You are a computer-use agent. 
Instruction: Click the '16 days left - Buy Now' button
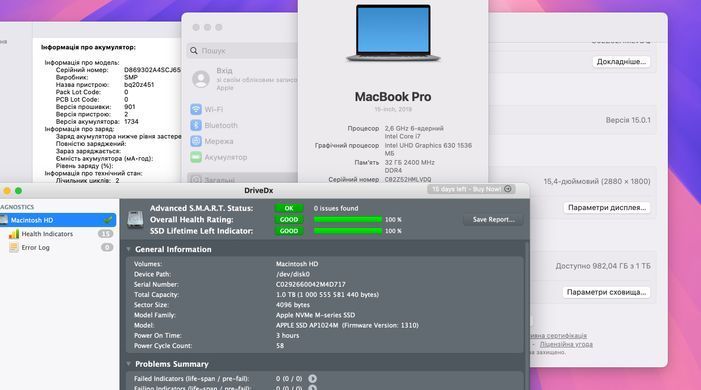coord(471,189)
